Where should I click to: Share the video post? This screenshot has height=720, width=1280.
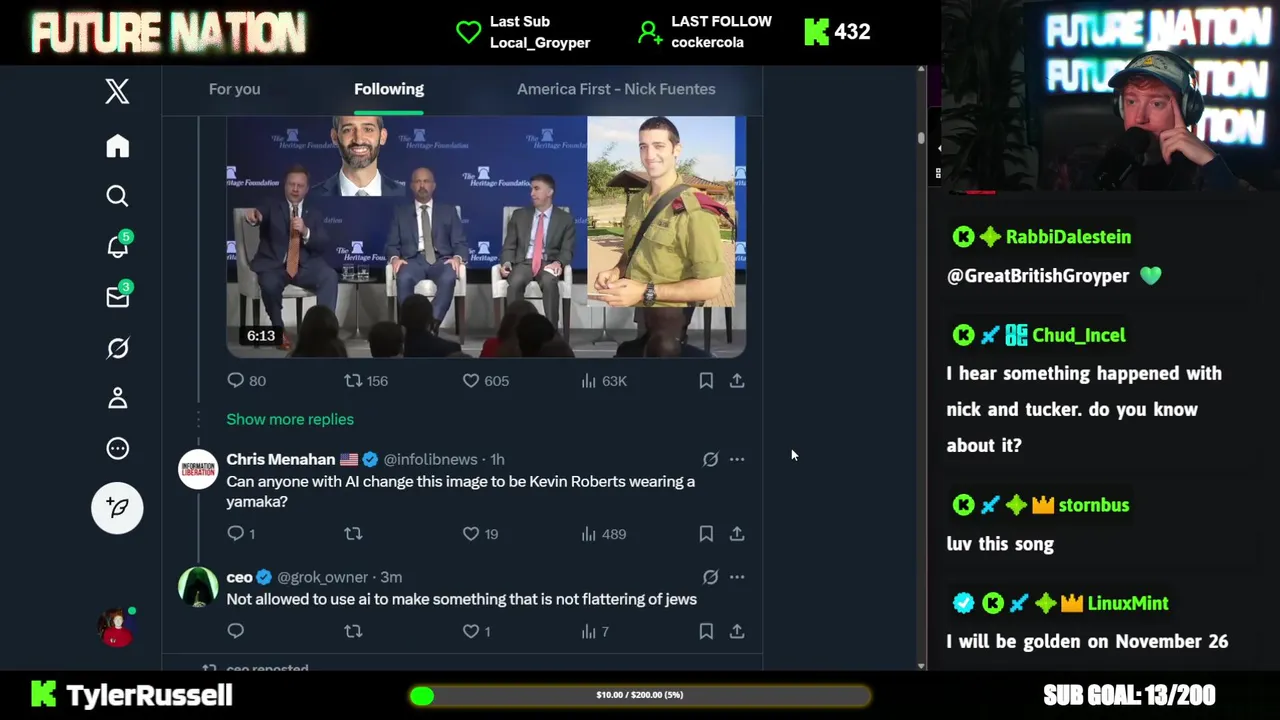pos(737,380)
